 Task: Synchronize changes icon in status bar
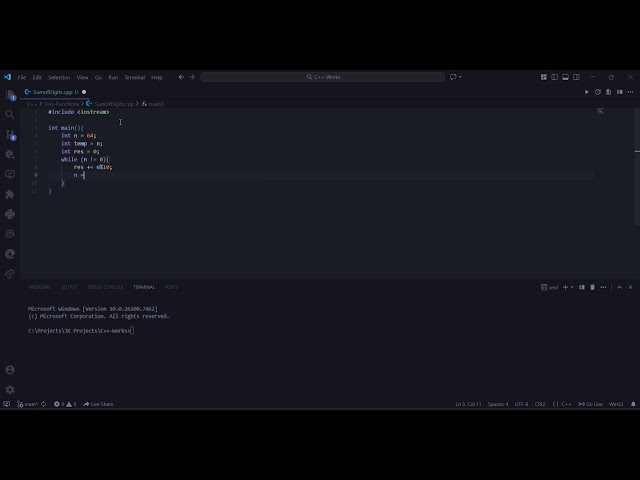point(44,404)
